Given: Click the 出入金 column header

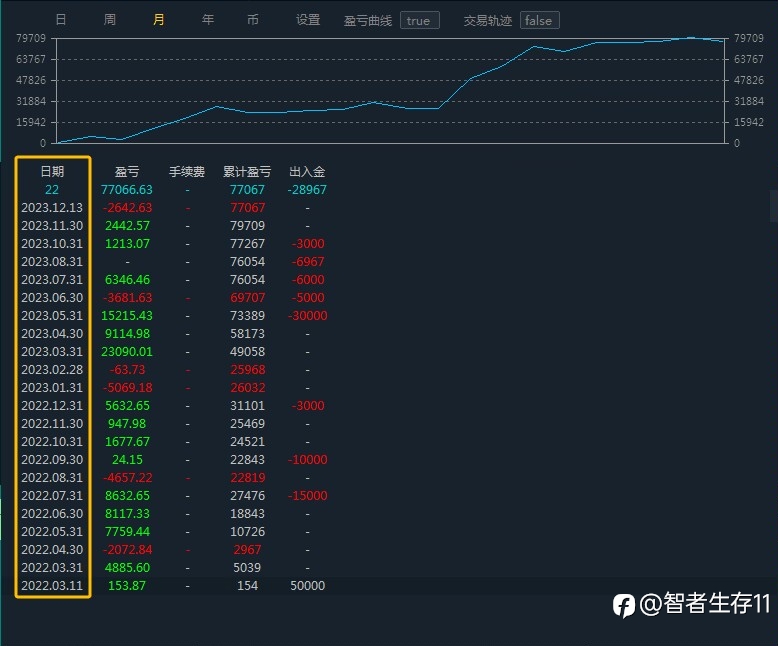Looking at the screenshot, I should (307, 172).
